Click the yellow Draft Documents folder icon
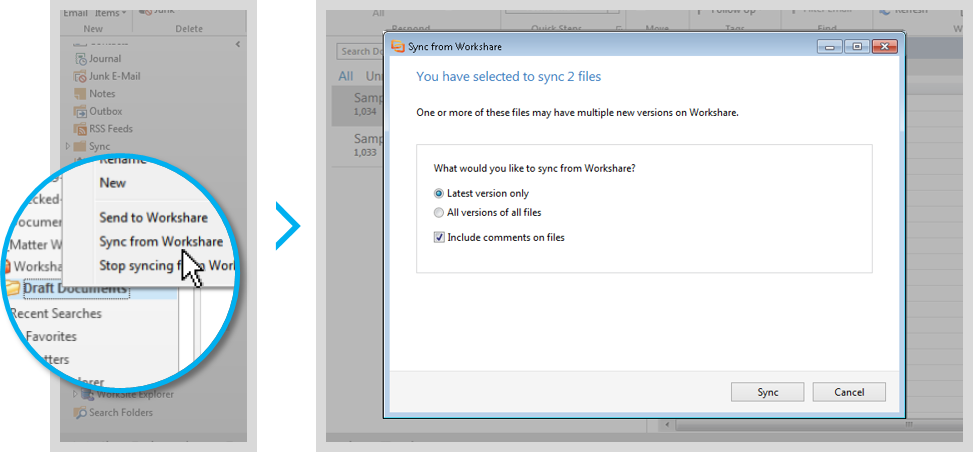Screen dimensions: 973x452 click(12, 288)
